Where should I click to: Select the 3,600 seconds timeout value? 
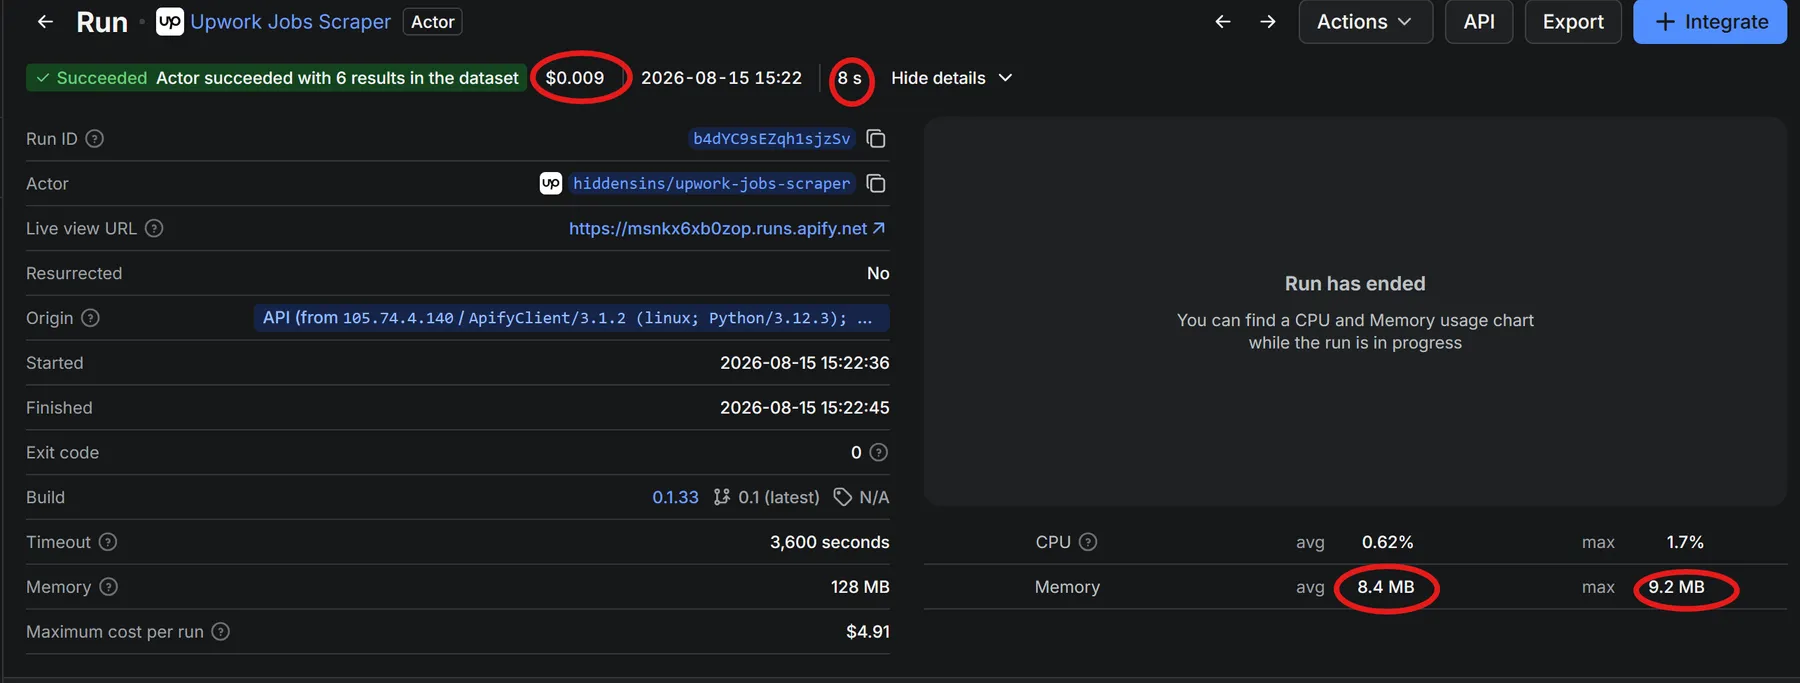click(x=829, y=542)
